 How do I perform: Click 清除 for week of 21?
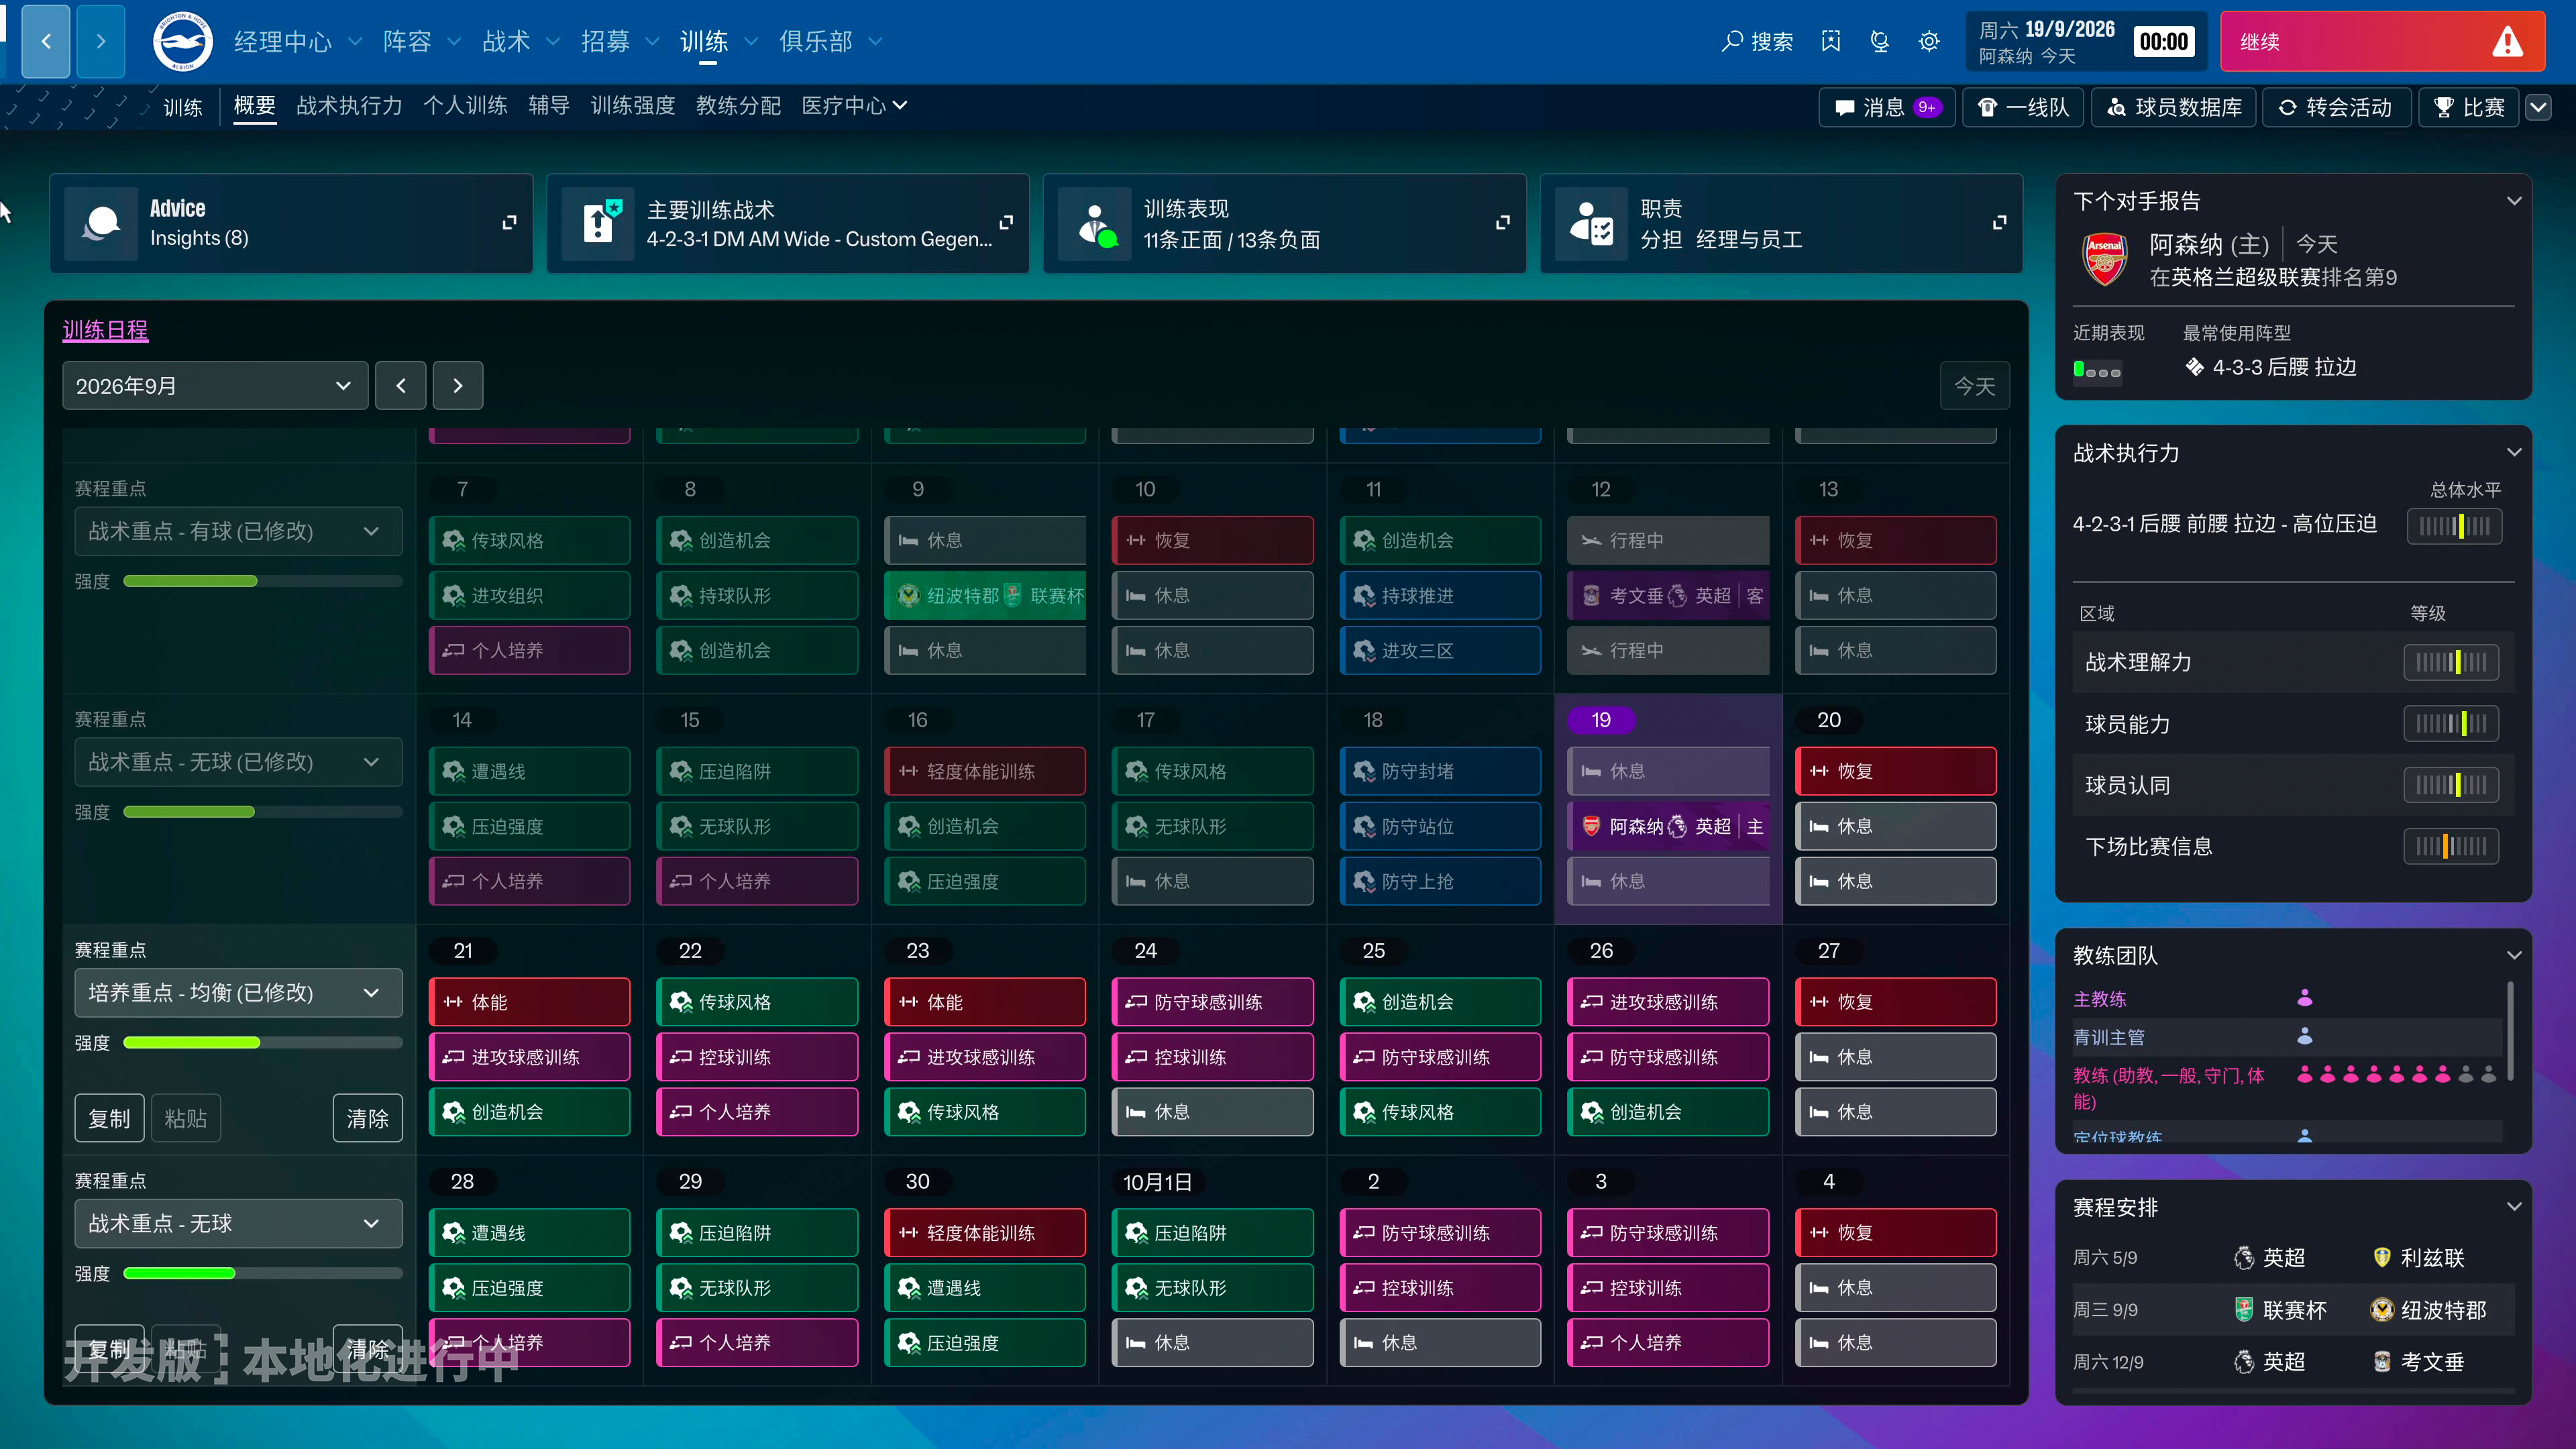(367, 1118)
